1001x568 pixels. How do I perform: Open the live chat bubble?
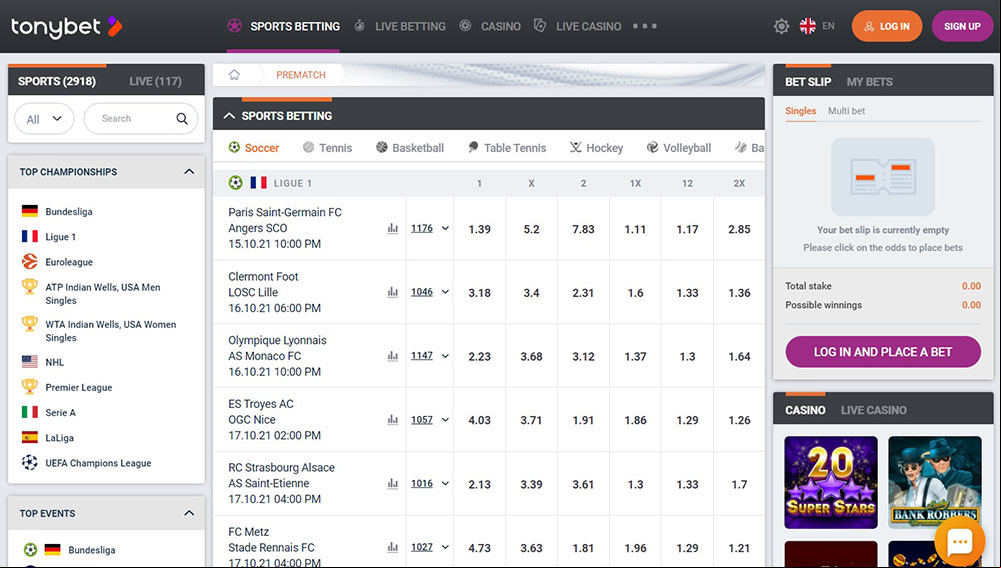[960, 541]
